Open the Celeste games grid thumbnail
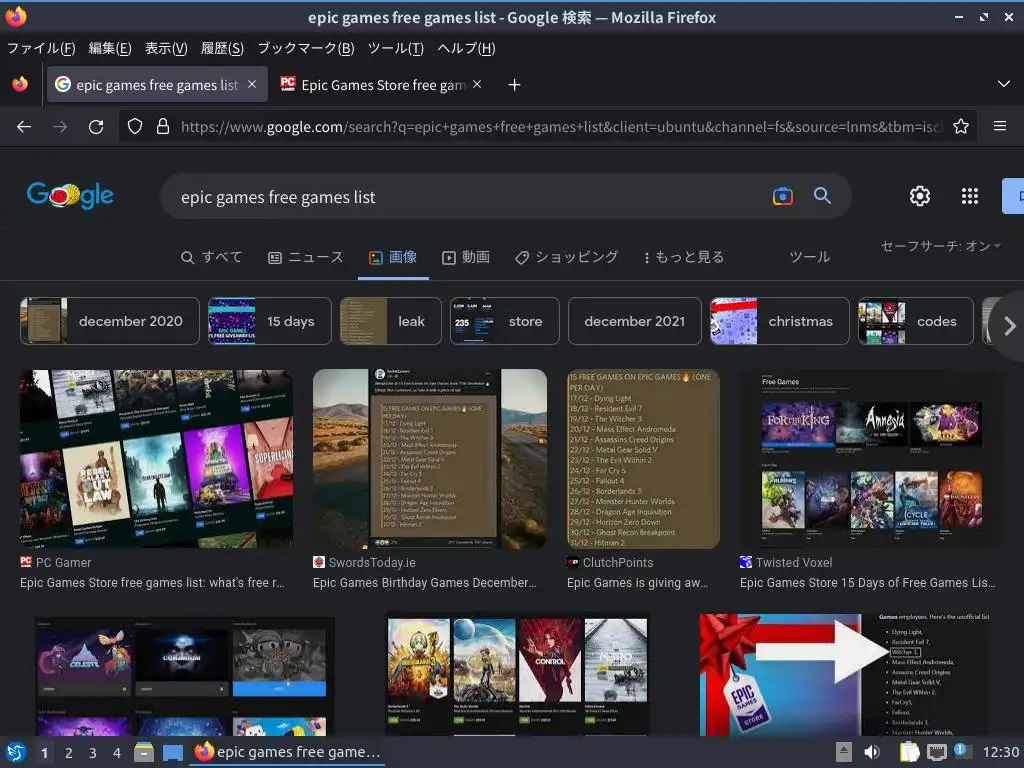Screen dimensions: 1024x768 (x=184, y=675)
